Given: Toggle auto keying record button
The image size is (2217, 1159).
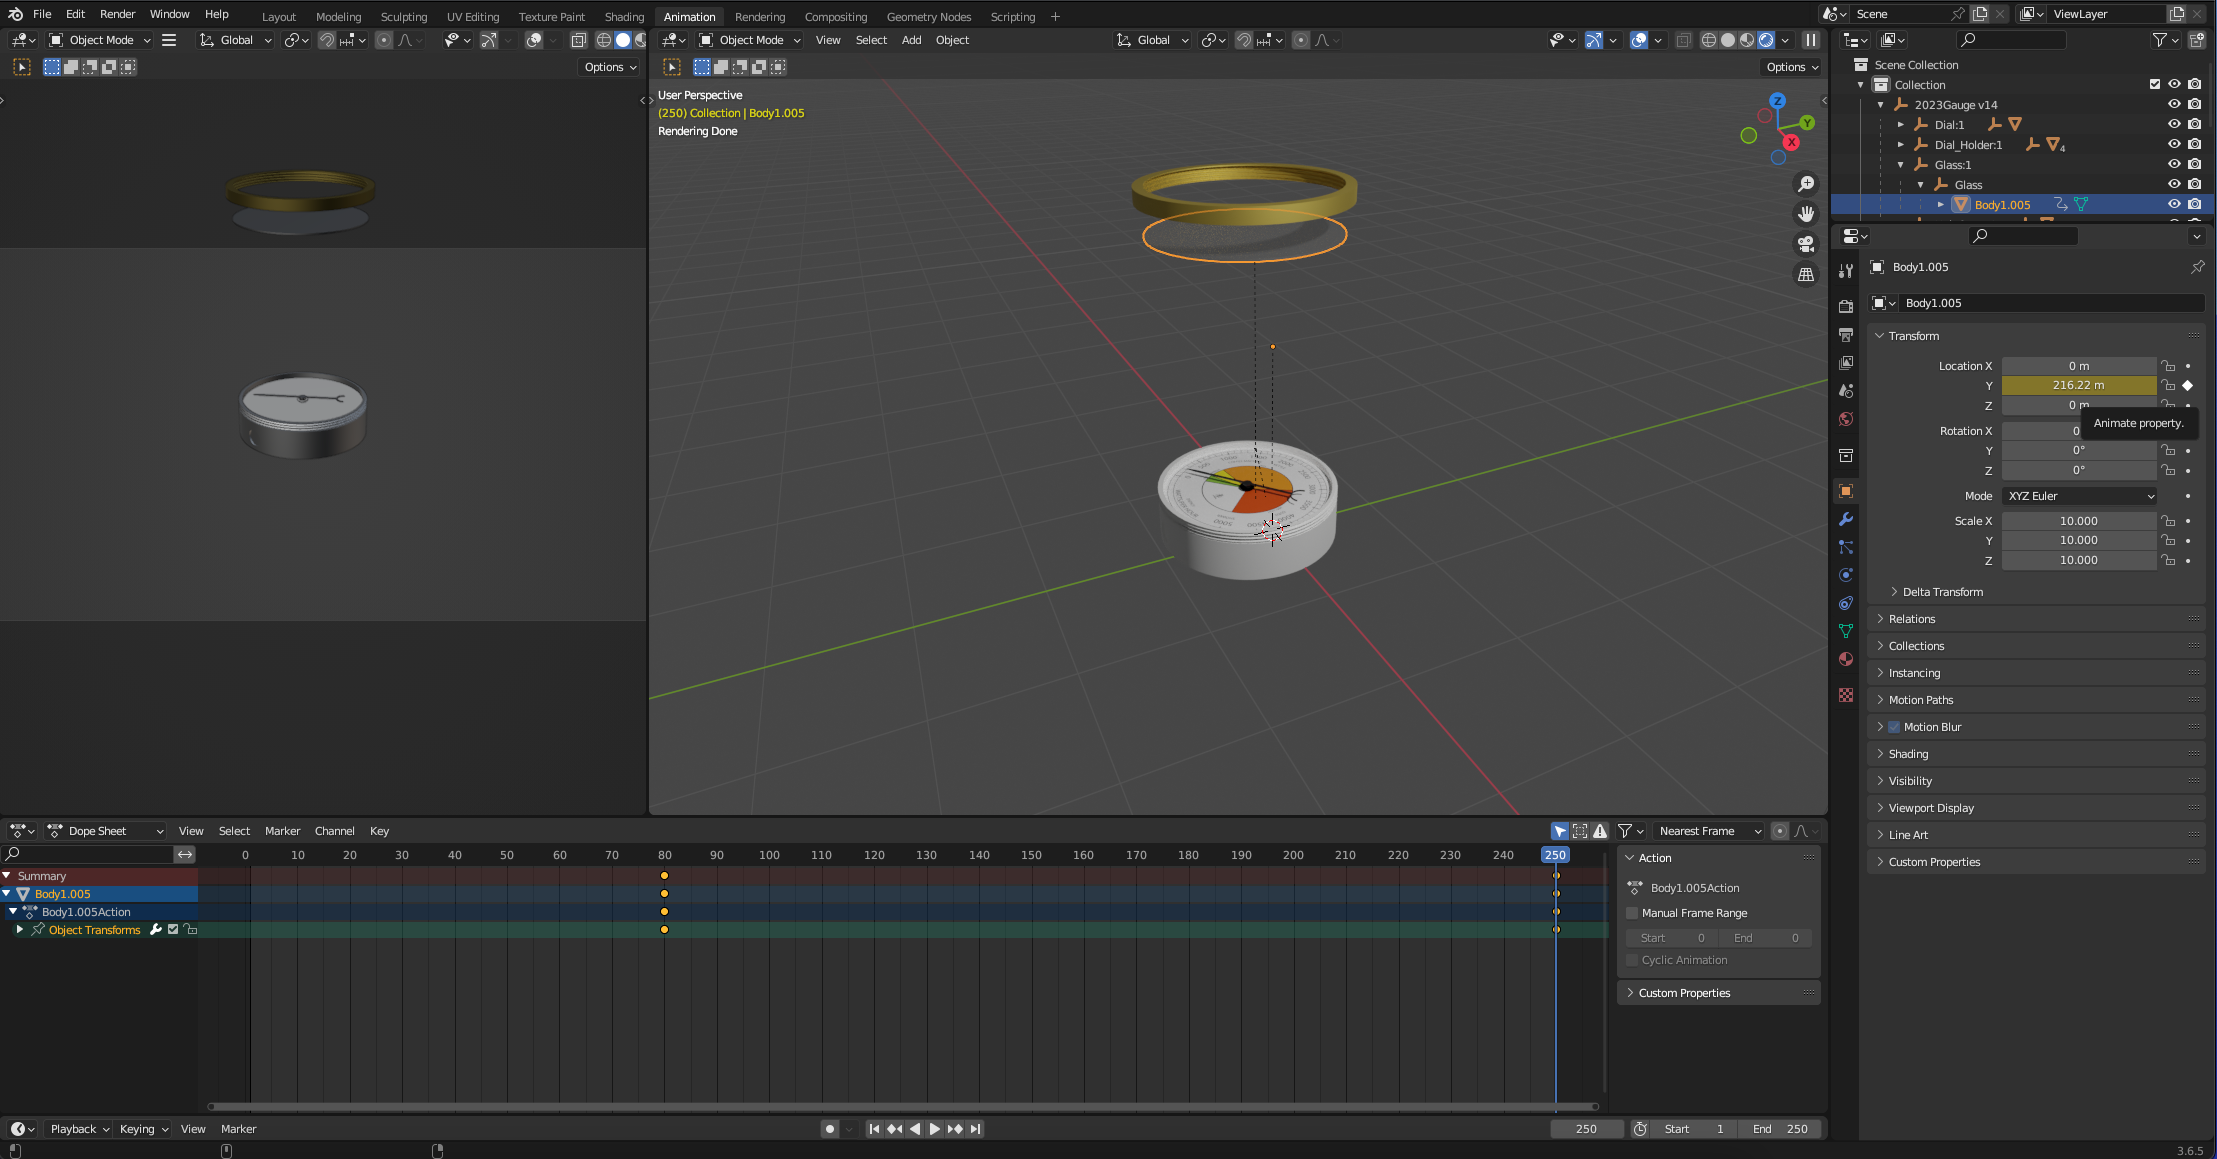Looking at the screenshot, I should point(830,1128).
